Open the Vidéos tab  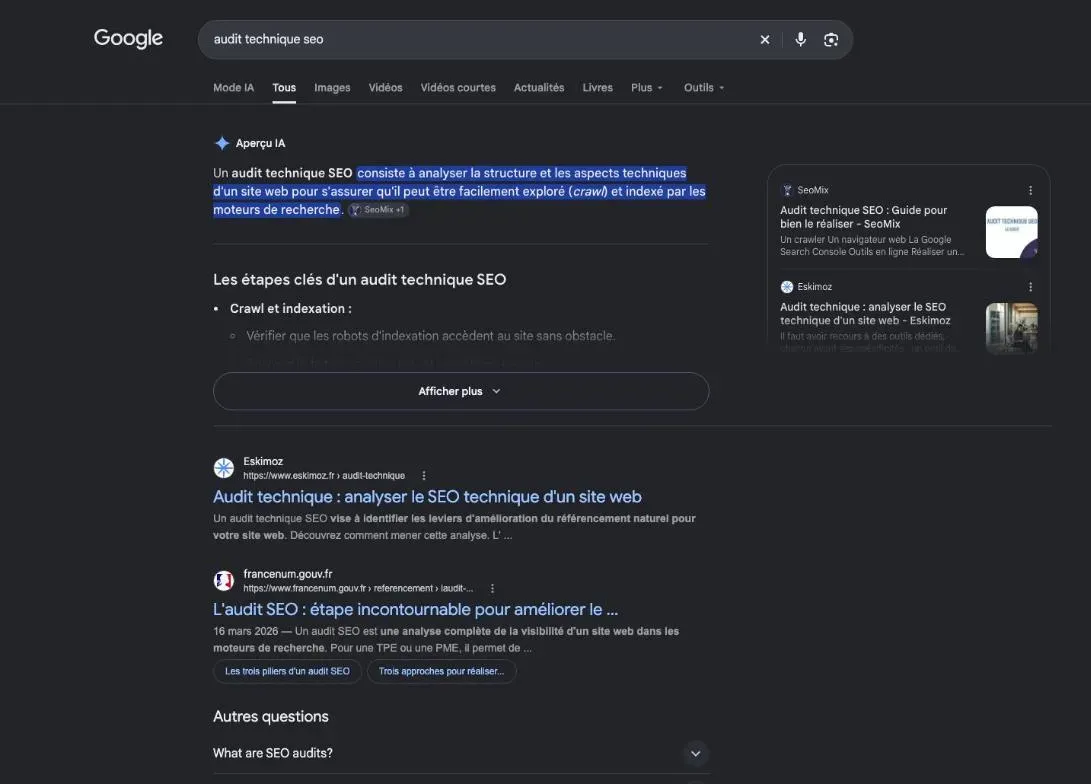pos(385,88)
